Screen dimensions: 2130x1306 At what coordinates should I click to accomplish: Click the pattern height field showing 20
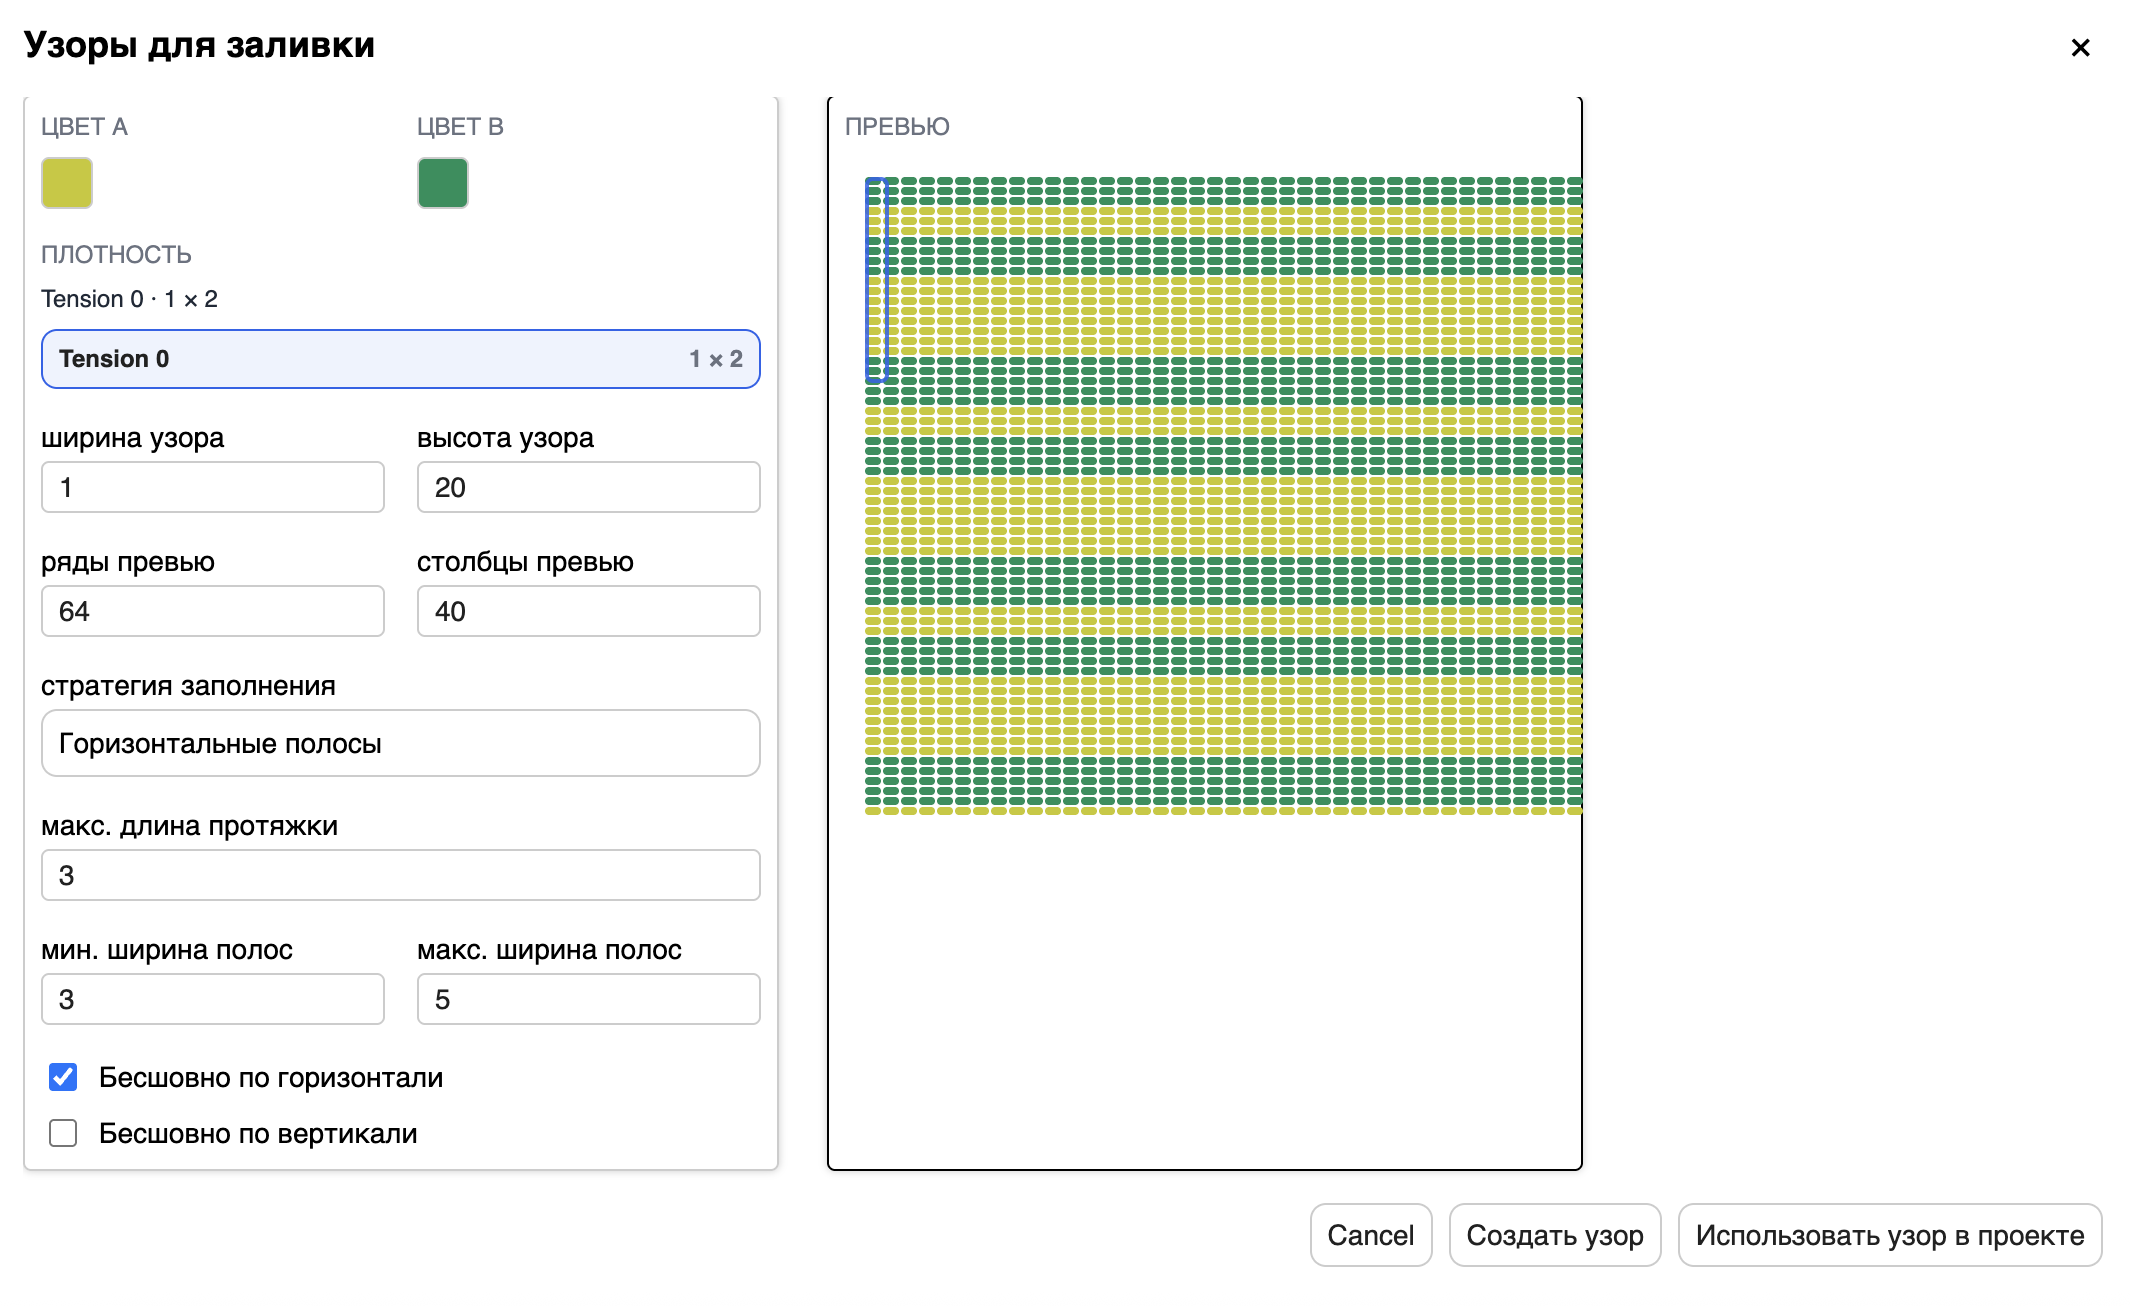click(588, 487)
